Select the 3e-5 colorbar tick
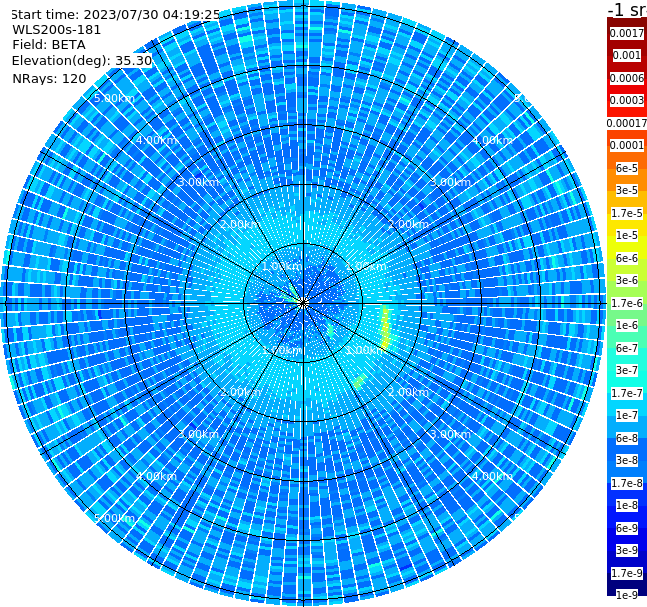This screenshot has height=607, width=647. tap(627, 190)
